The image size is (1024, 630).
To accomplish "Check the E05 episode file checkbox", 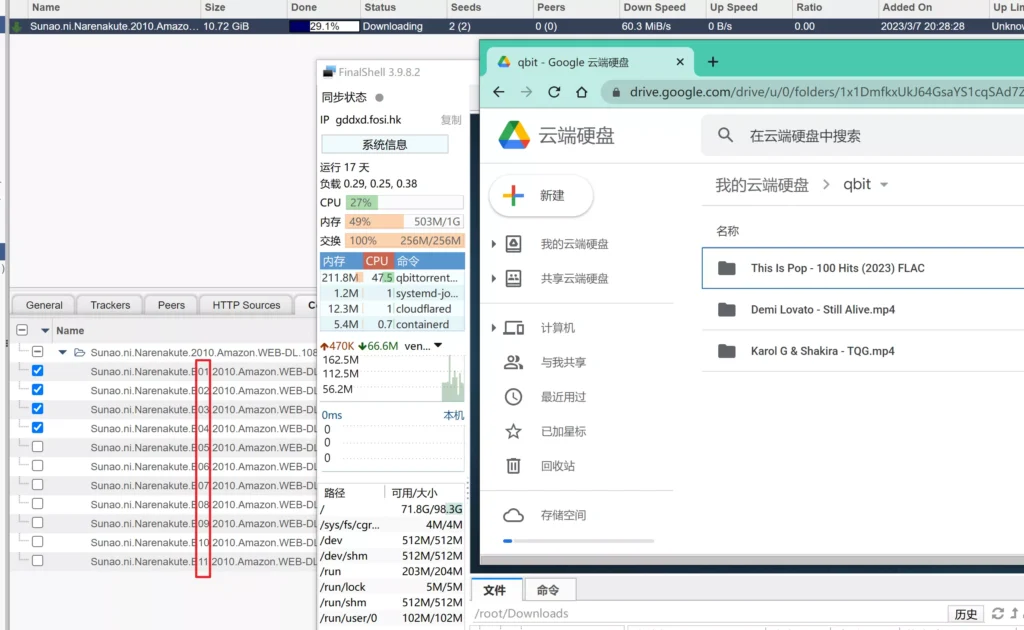I will (x=37, y=447).
